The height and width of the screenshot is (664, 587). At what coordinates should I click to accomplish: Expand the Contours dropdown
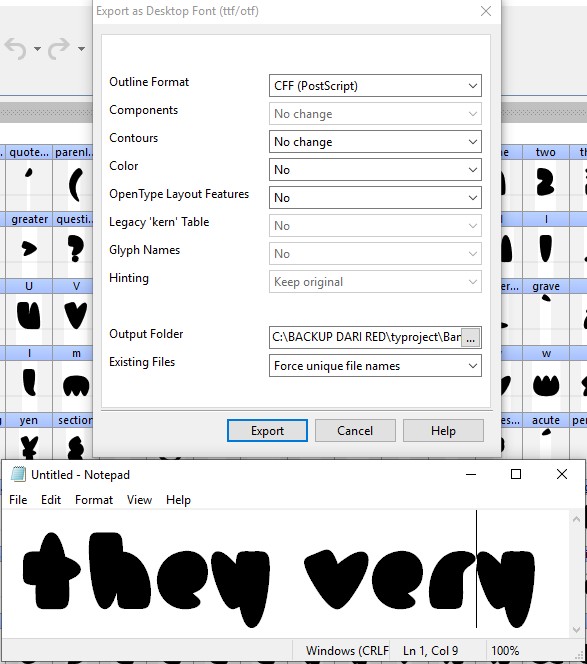point(375,142)
